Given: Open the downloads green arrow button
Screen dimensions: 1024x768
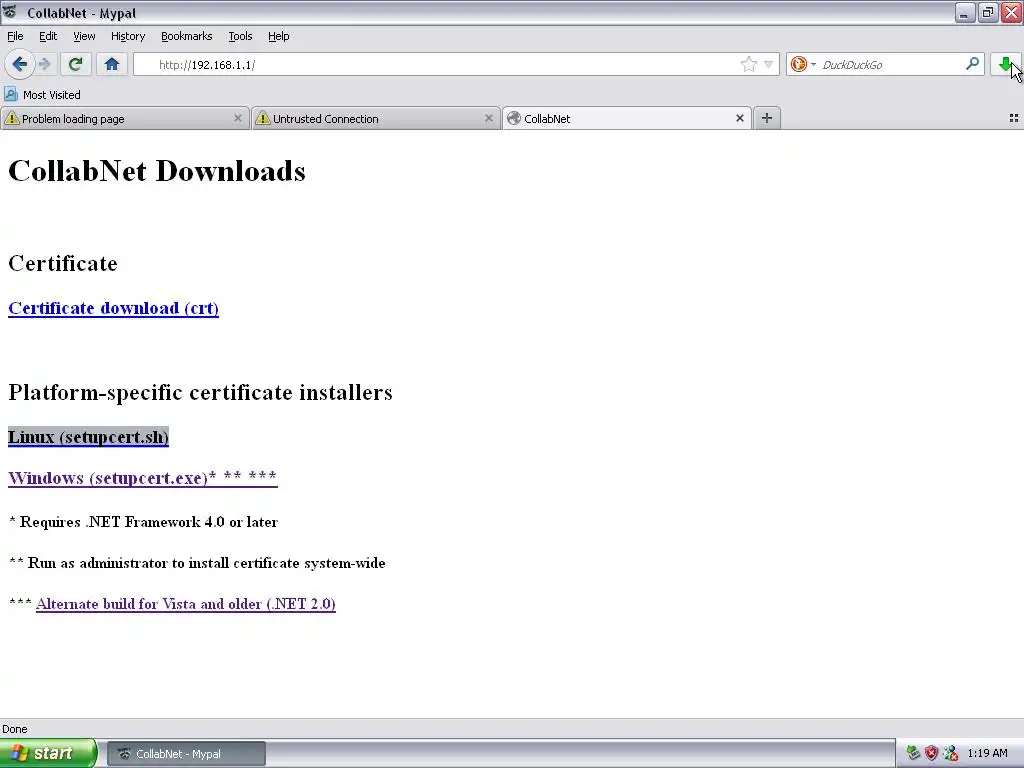Looking at the screenshot, I should pyautogui.click(x=1005, y=64).
